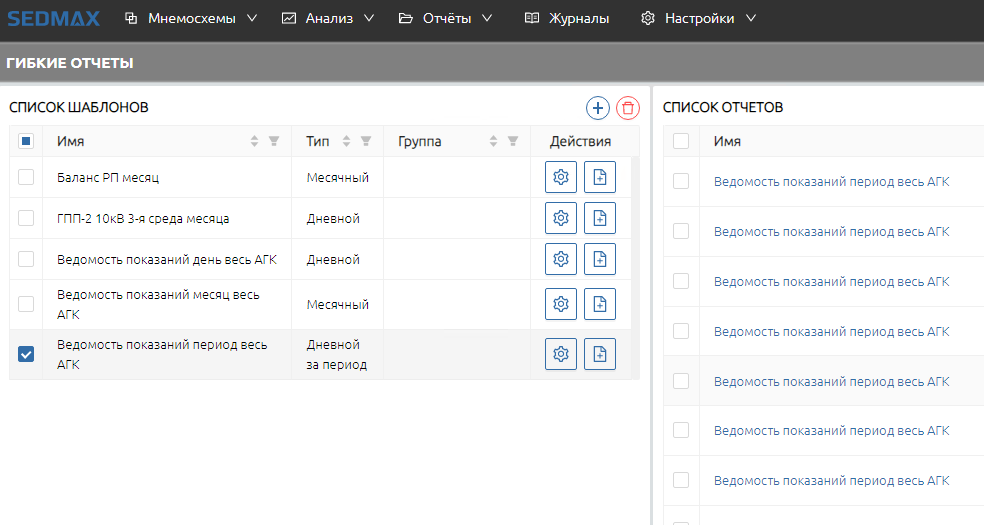Click the add template plus icon
984x525 pixels.
click(597, 108)
